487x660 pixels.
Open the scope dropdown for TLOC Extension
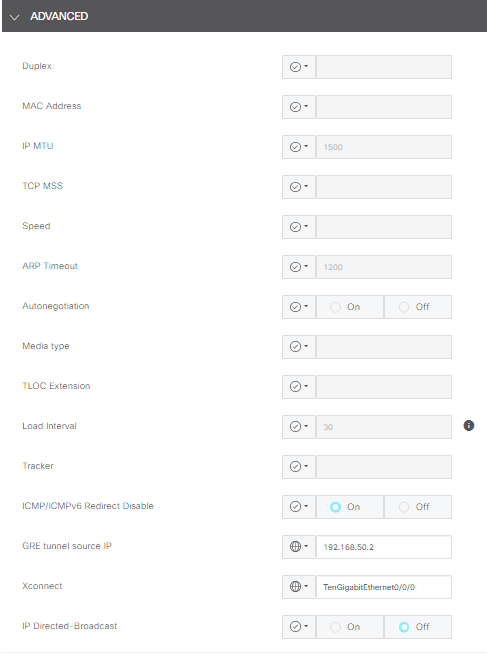tap(299, 387)
